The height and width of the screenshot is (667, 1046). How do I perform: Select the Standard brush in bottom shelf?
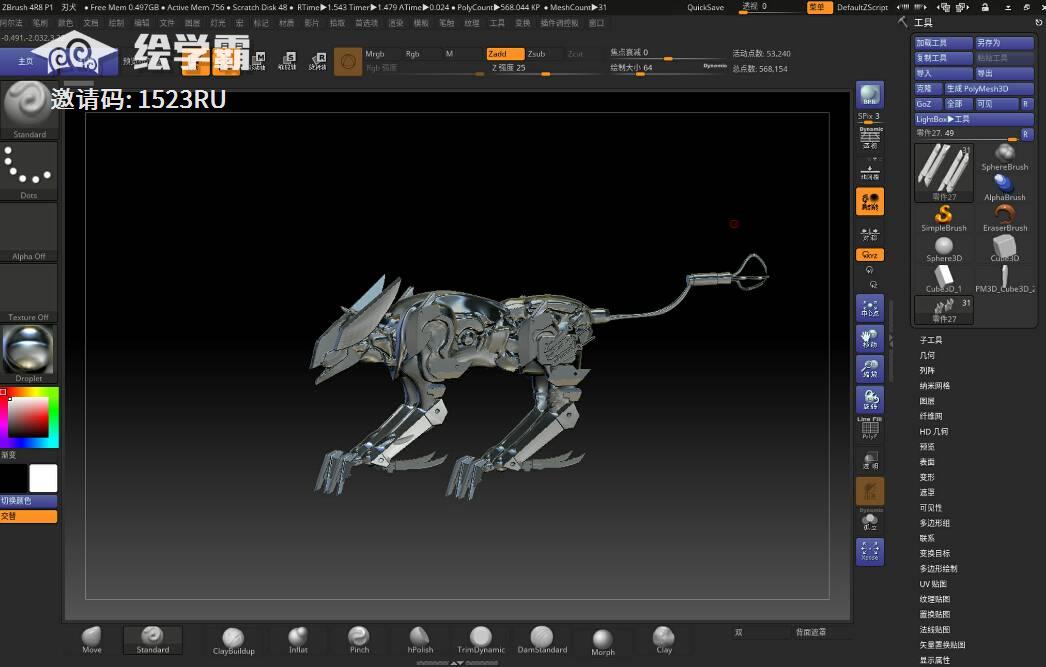click(152, 640)
